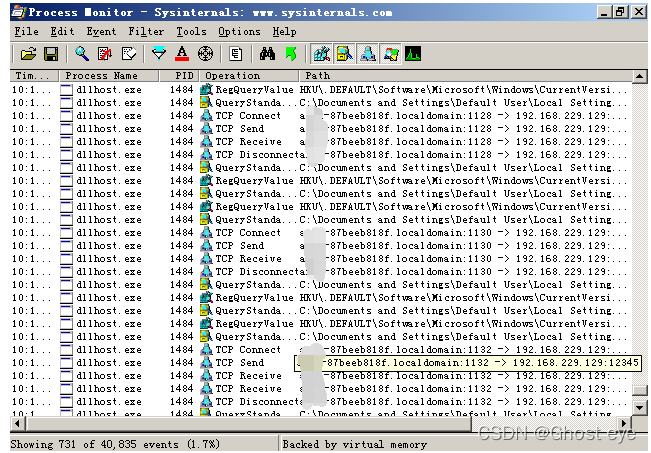Open the Process Tree icon
Screen dimensions: 651x453
tap(236, 53)
